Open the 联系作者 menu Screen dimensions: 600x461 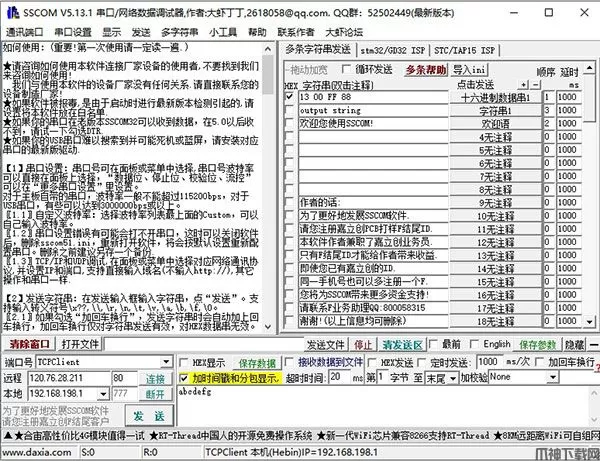[295, 32]
